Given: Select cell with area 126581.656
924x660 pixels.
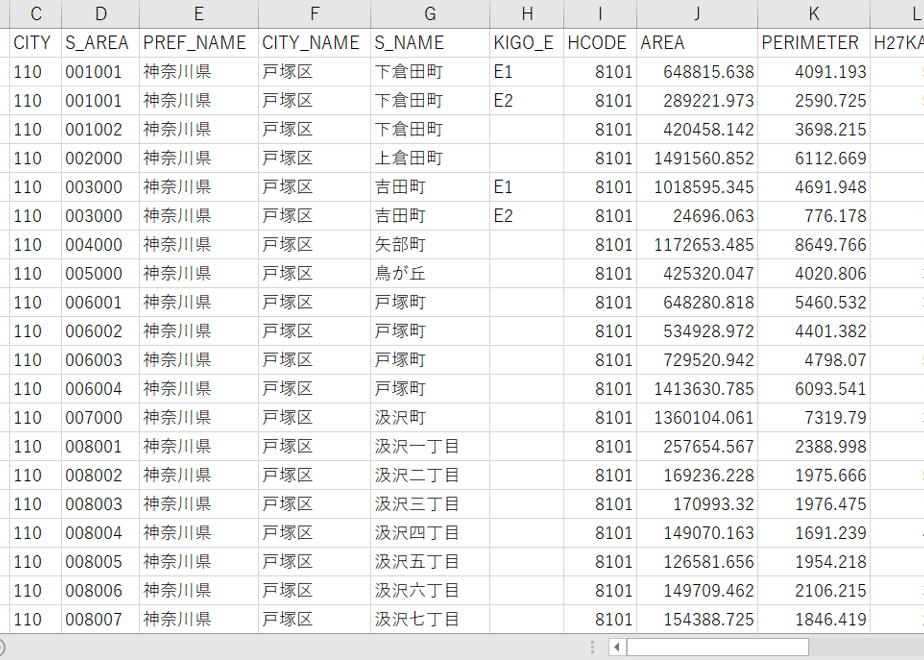Looking at the screenshot, I should pyautogui.click(x=697, y=563).
